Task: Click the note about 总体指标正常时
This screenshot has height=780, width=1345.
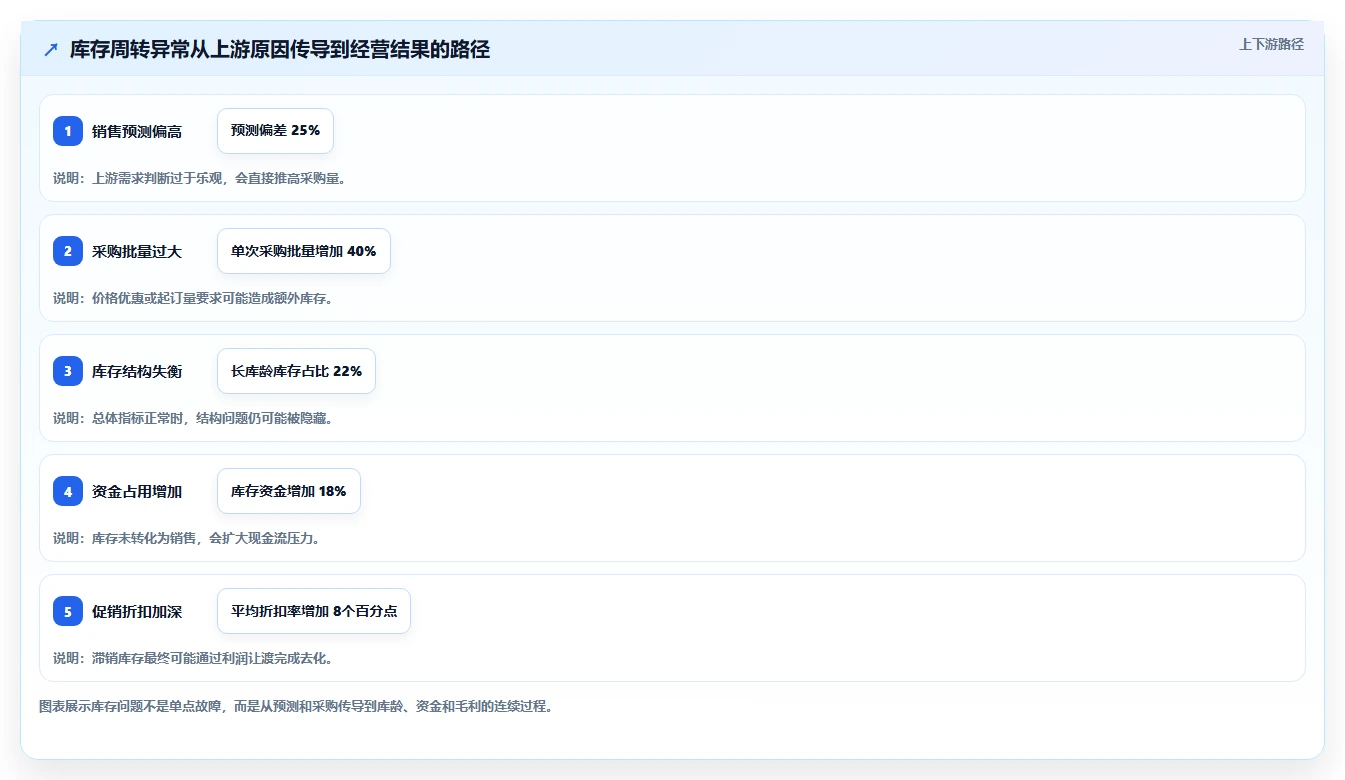Action: (193, 418)
